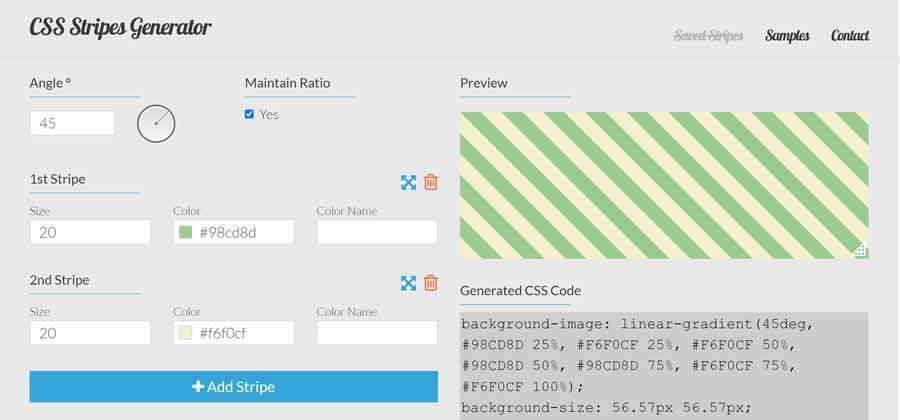Click the 1st Stripe Size field
The image size is (900, 420).
(90, 232)
